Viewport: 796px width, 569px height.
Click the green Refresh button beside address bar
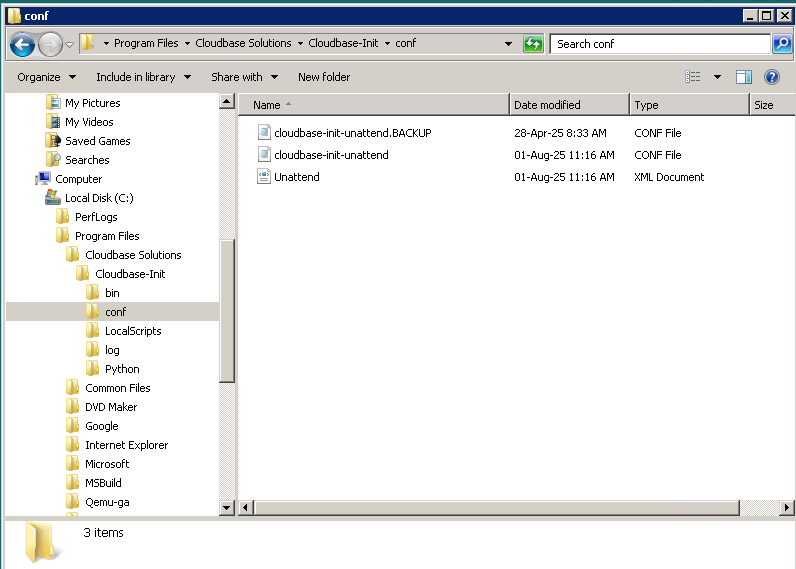533,44
